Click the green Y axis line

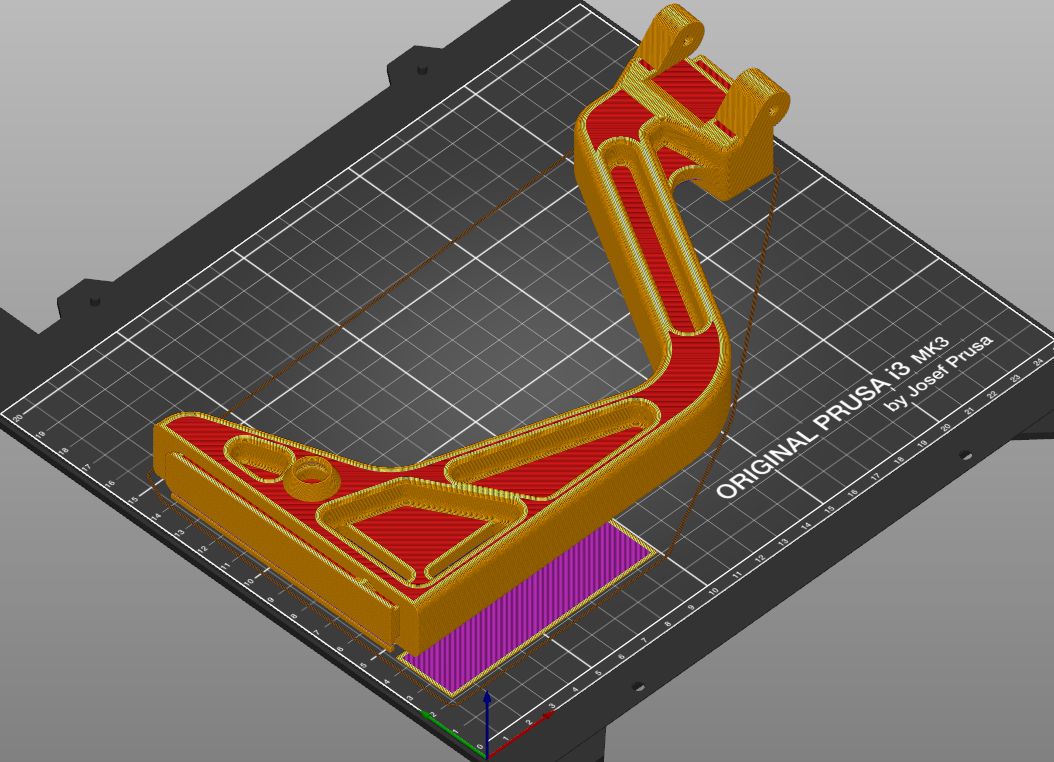click(x=452, y=732)
